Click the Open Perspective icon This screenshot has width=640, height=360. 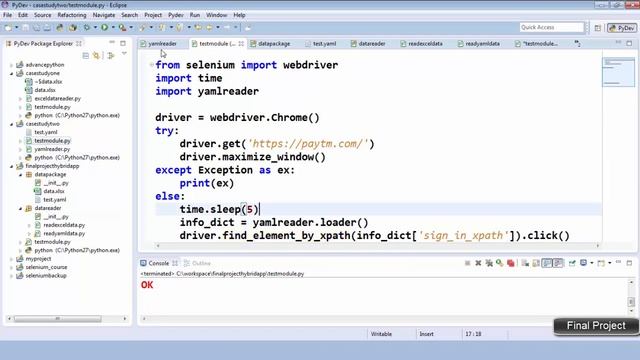point(598,28)
